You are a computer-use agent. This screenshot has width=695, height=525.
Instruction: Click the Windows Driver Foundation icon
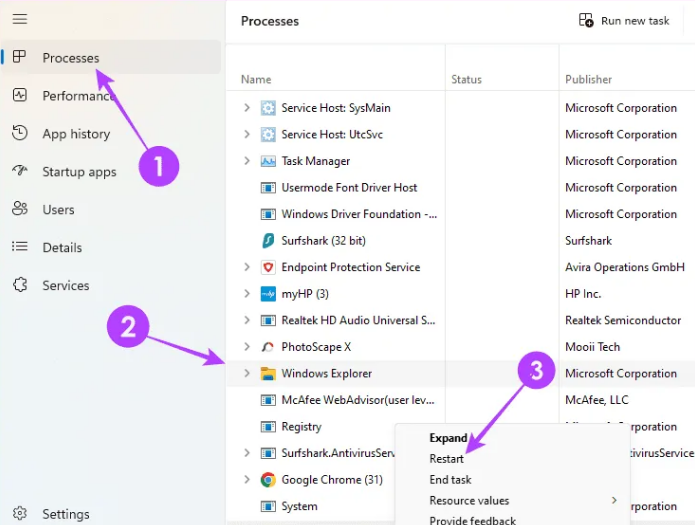tap(268, 214)
